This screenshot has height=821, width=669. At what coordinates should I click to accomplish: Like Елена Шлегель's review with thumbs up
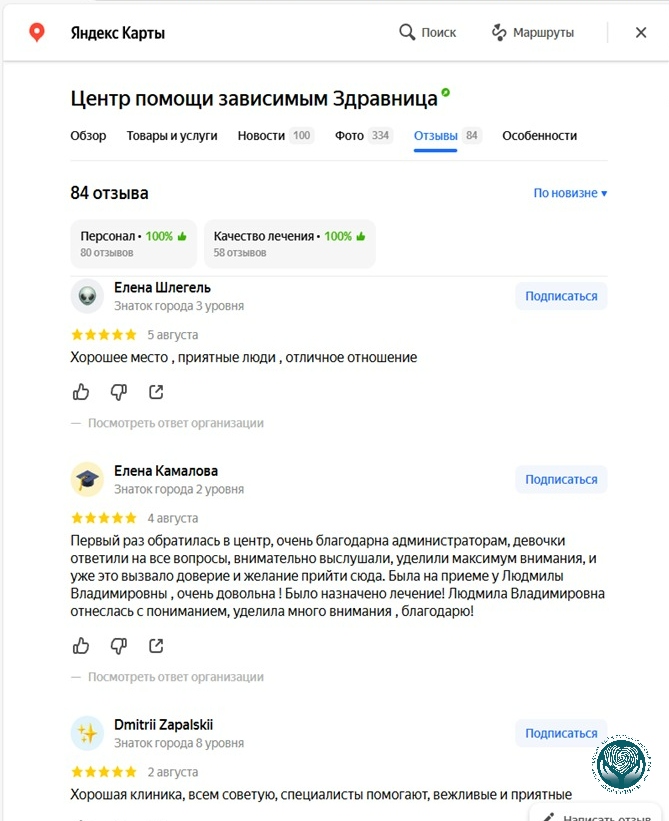[81, 392]
